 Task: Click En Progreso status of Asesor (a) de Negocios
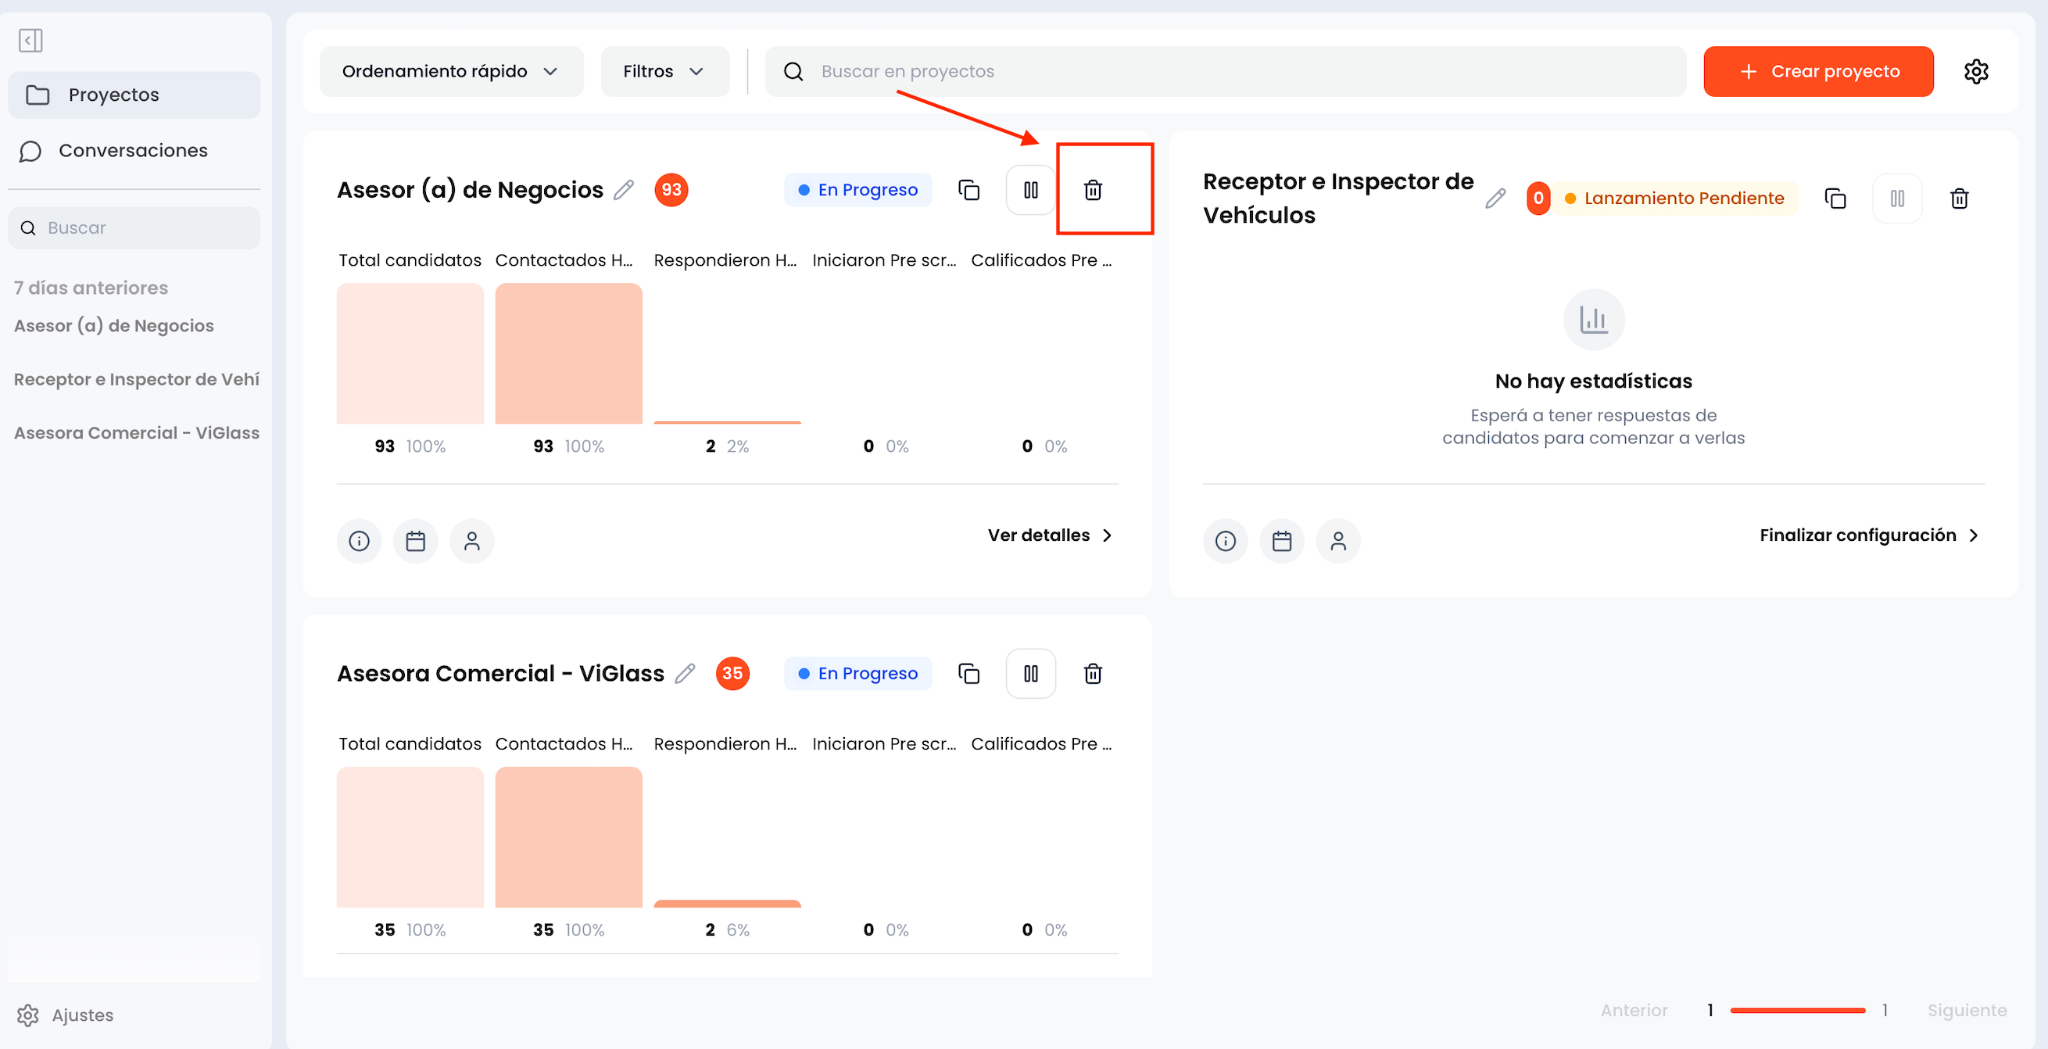pyautogui.click(x=858, y=190)
